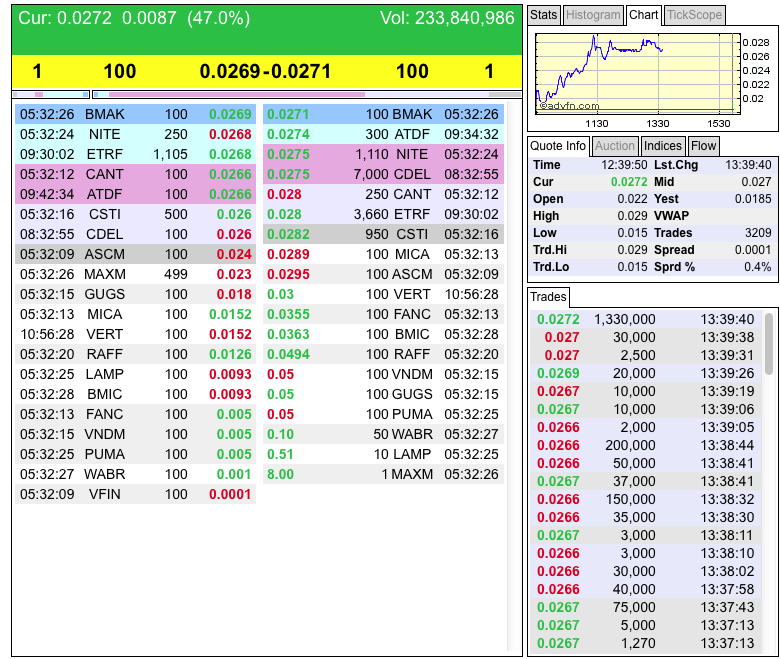Switch to the Histogram tab
Image resolution: width=780 pixels, height=659 pixels.
click(593, 15)
